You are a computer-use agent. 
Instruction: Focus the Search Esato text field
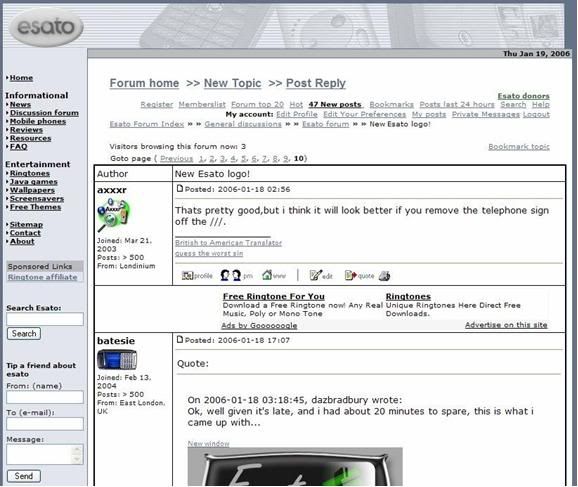coord(45,319)
